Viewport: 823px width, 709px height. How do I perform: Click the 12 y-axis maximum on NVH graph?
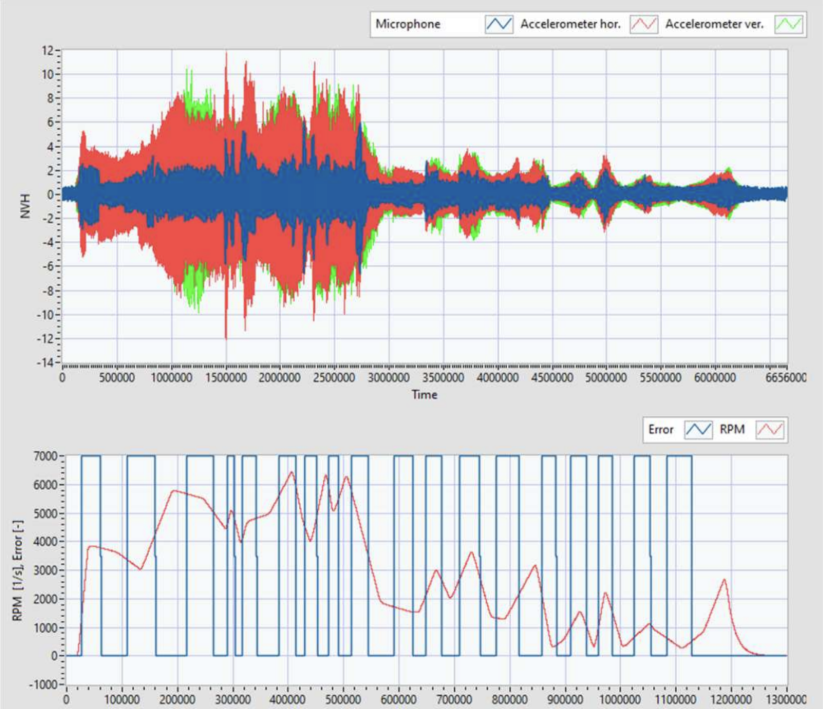[x=47, y=50]
